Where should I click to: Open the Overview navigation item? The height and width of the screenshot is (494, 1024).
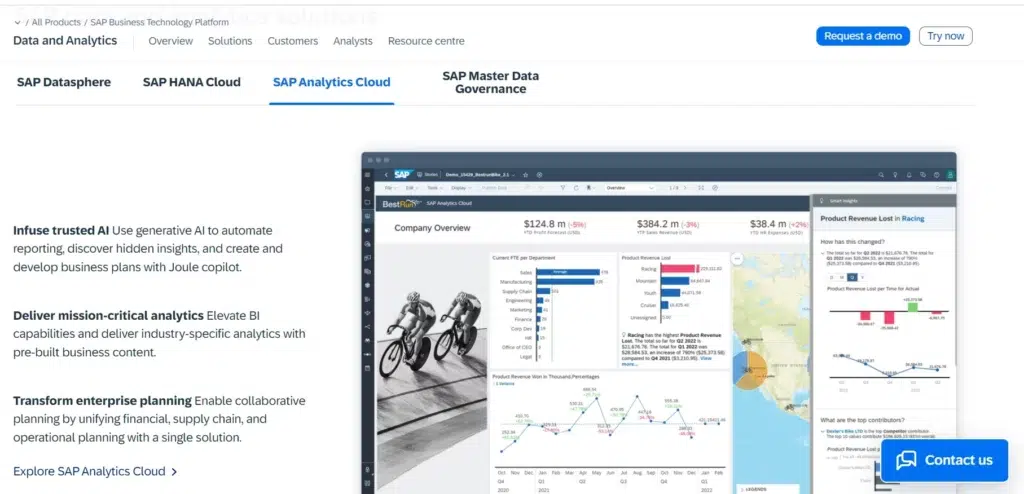170,41
